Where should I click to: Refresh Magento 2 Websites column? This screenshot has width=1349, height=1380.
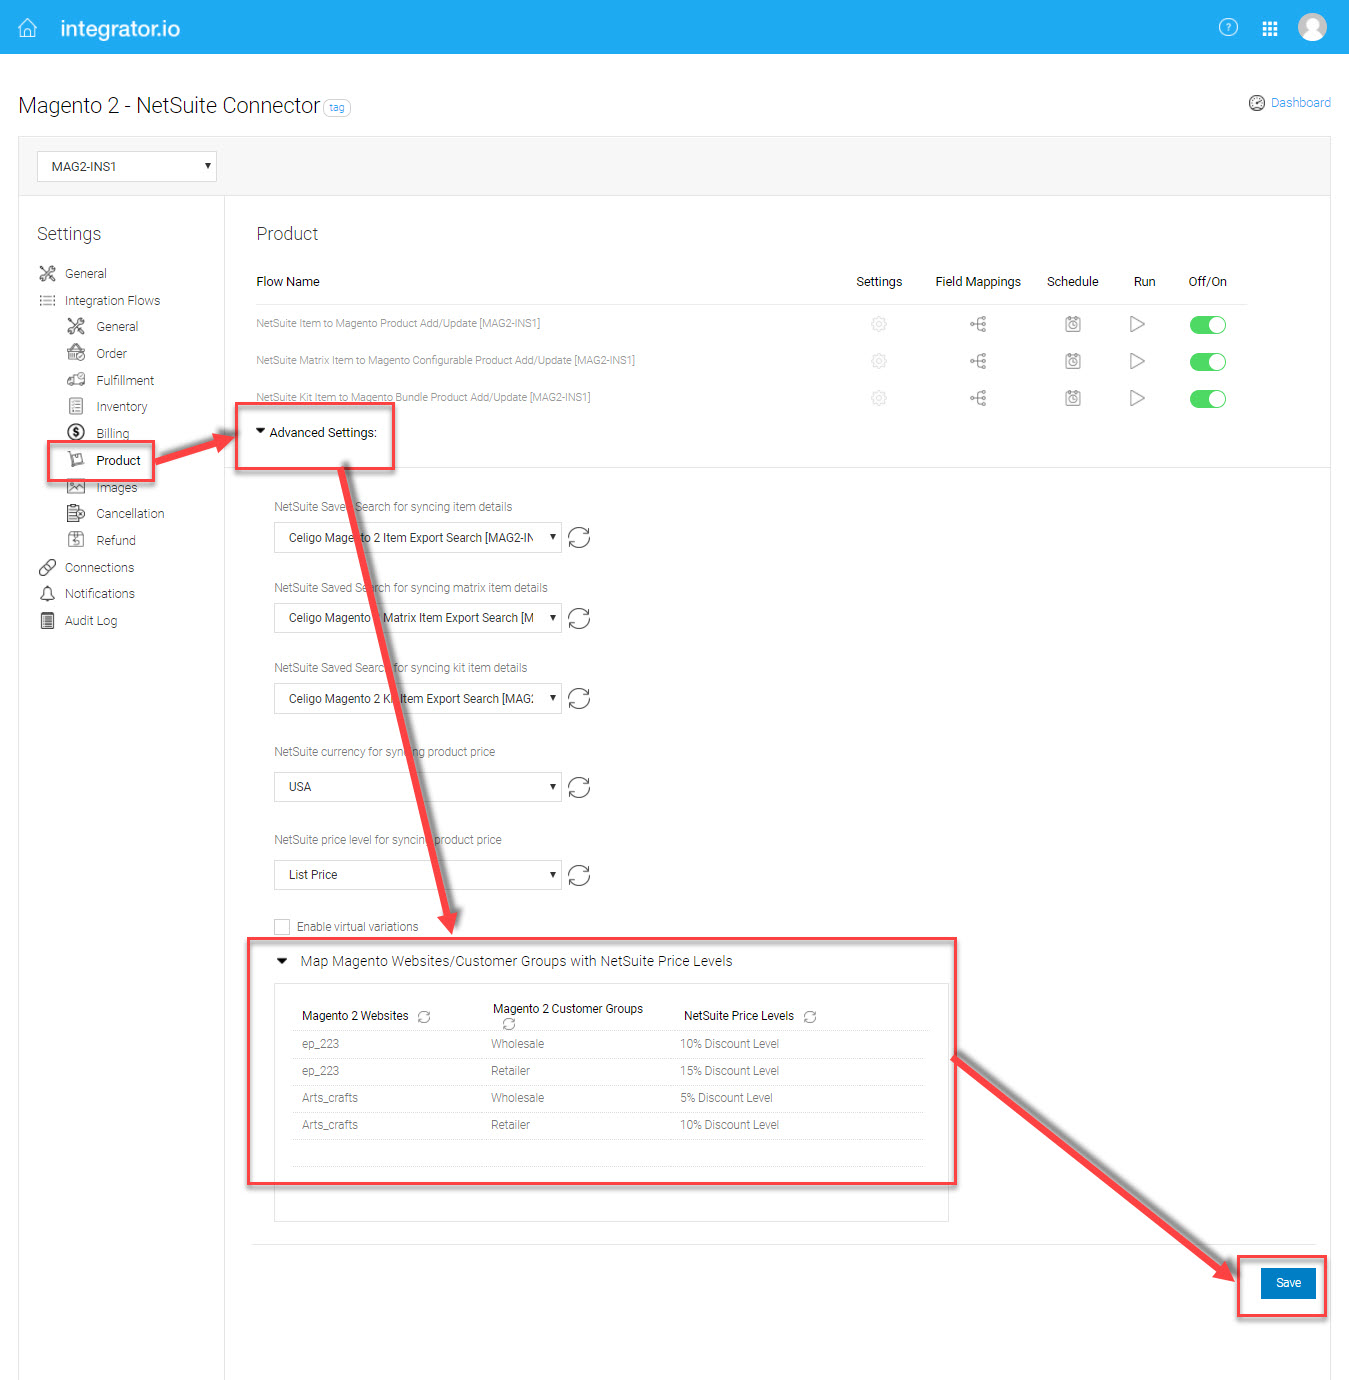[424, 1017]
